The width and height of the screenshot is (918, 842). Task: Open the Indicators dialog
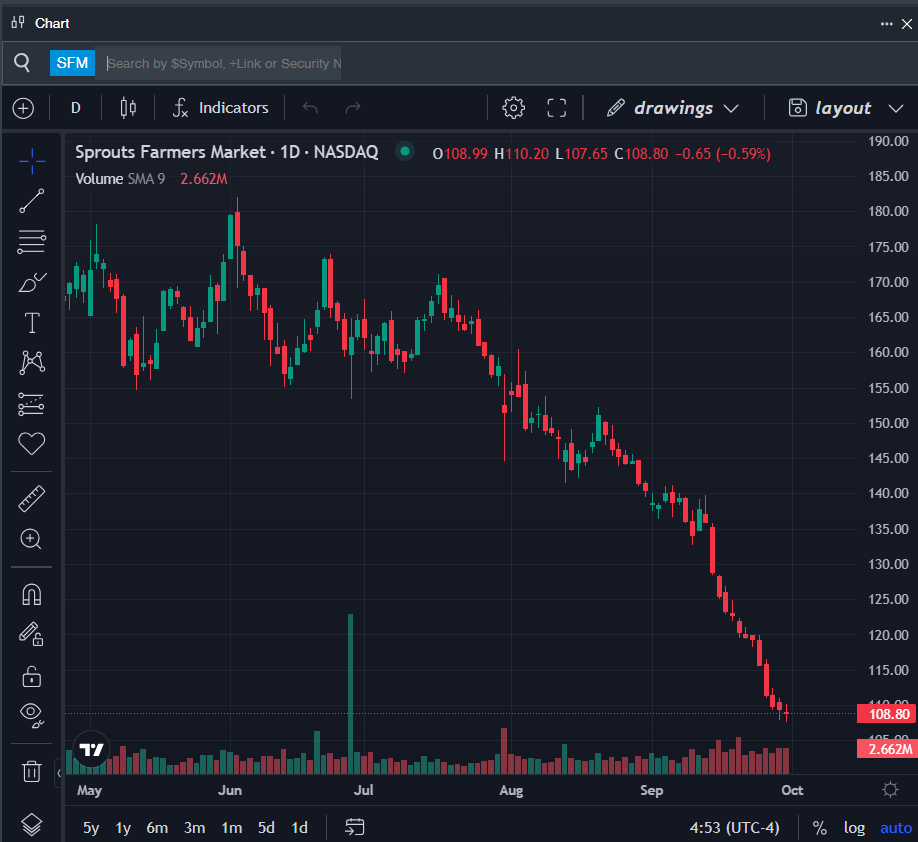221,108
